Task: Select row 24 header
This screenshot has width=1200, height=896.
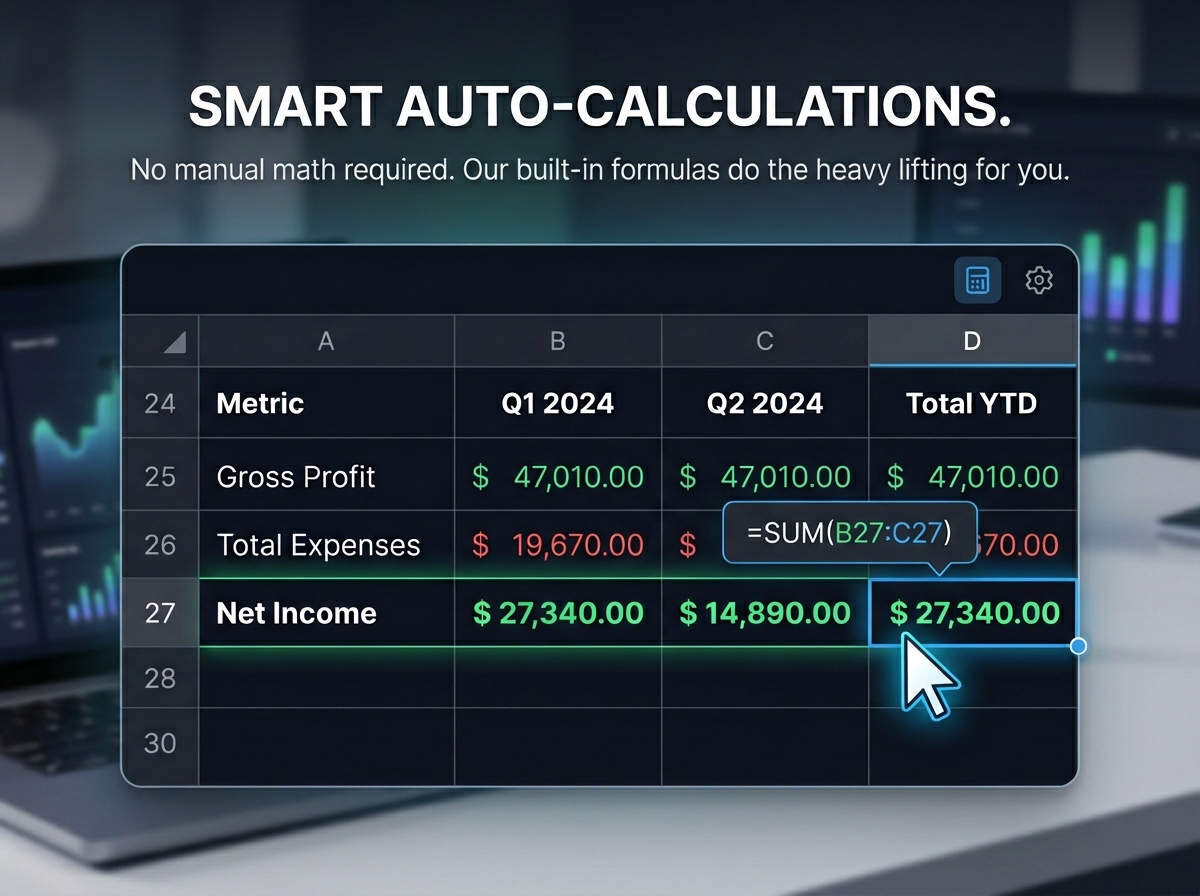Action: 160,403
